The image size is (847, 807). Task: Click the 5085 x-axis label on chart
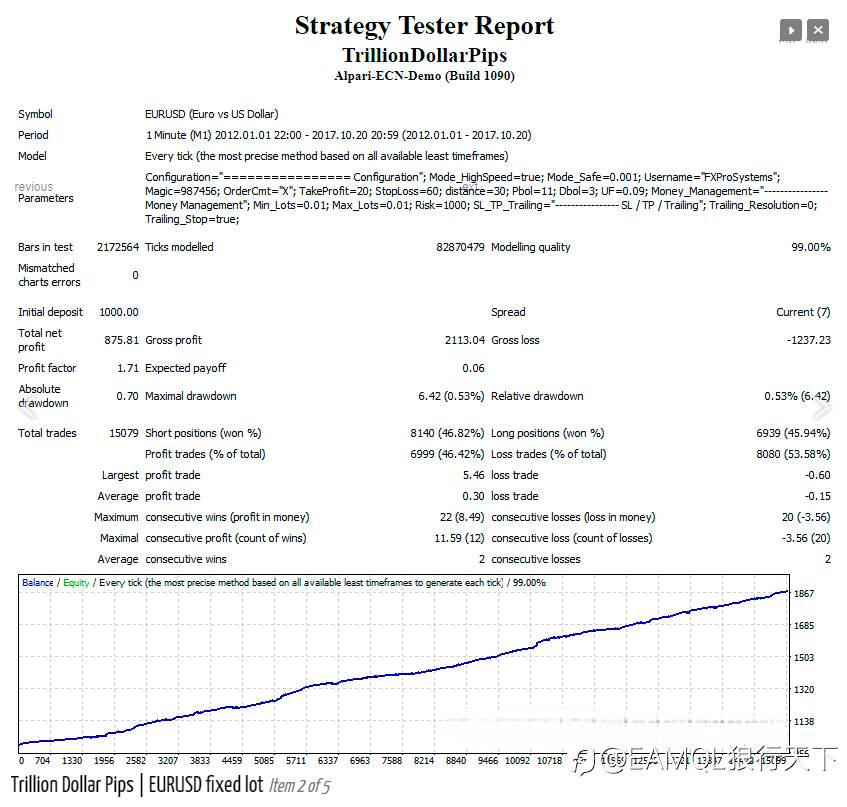(x=264, y=761)
